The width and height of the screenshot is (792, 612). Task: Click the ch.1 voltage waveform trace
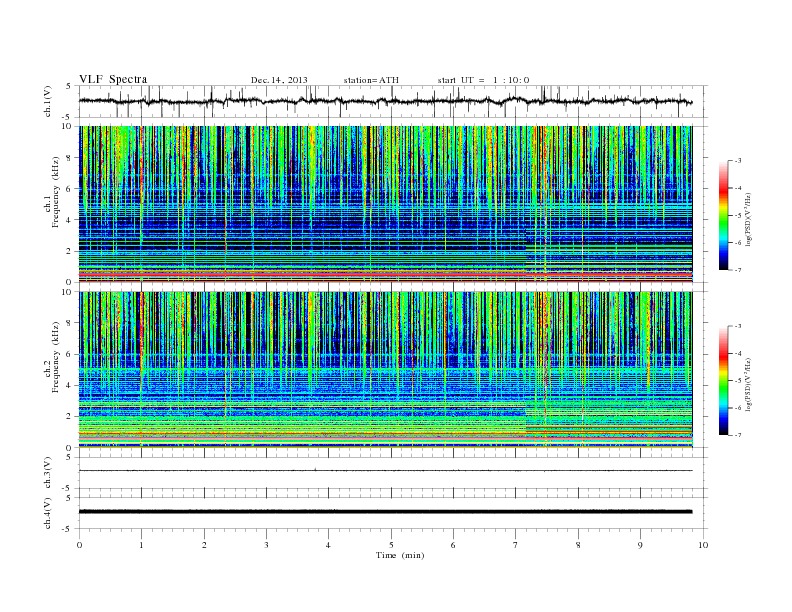pyautogui.click(x=385, y=101)
